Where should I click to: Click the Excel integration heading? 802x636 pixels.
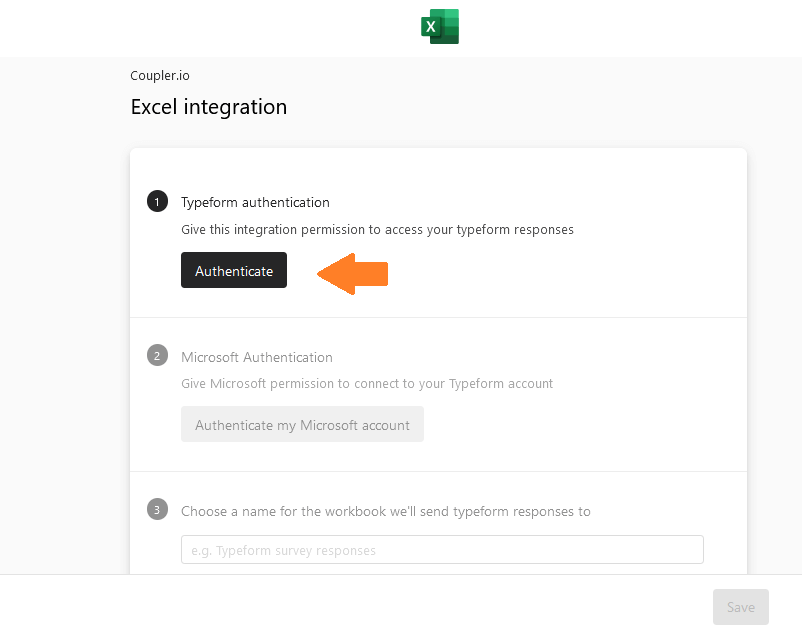point(209,107)
